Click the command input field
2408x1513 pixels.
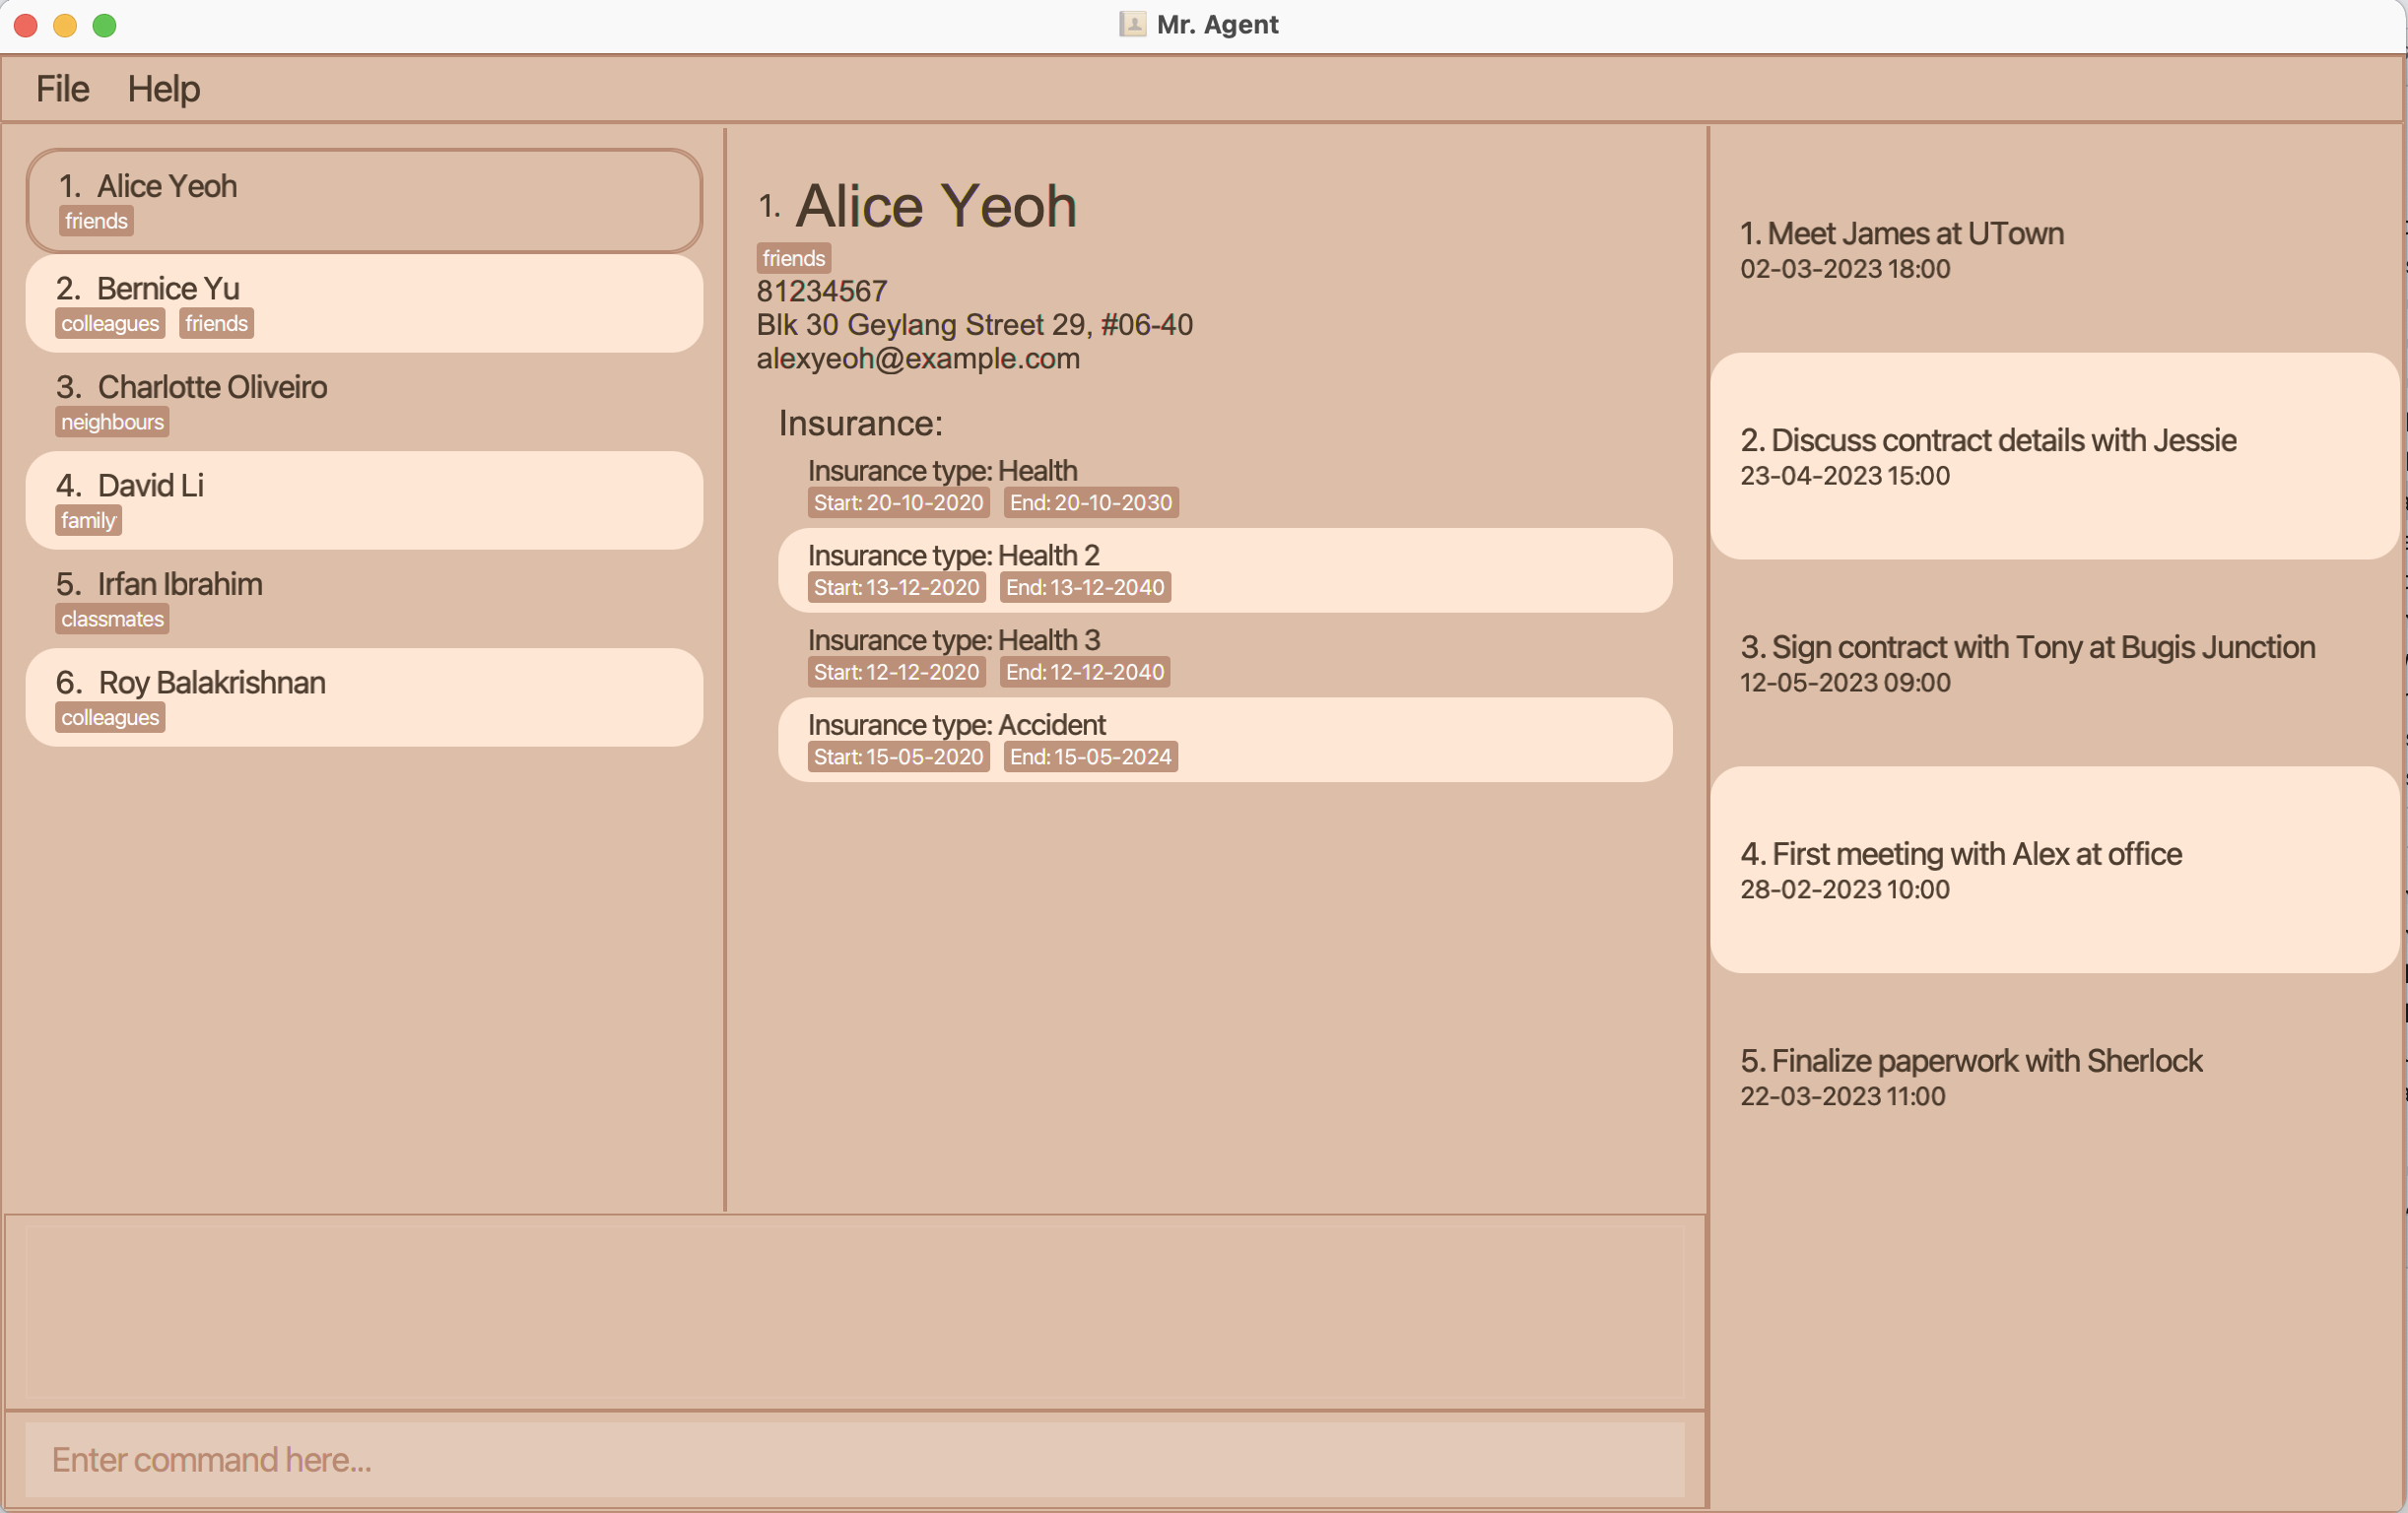click(854, 1459)
